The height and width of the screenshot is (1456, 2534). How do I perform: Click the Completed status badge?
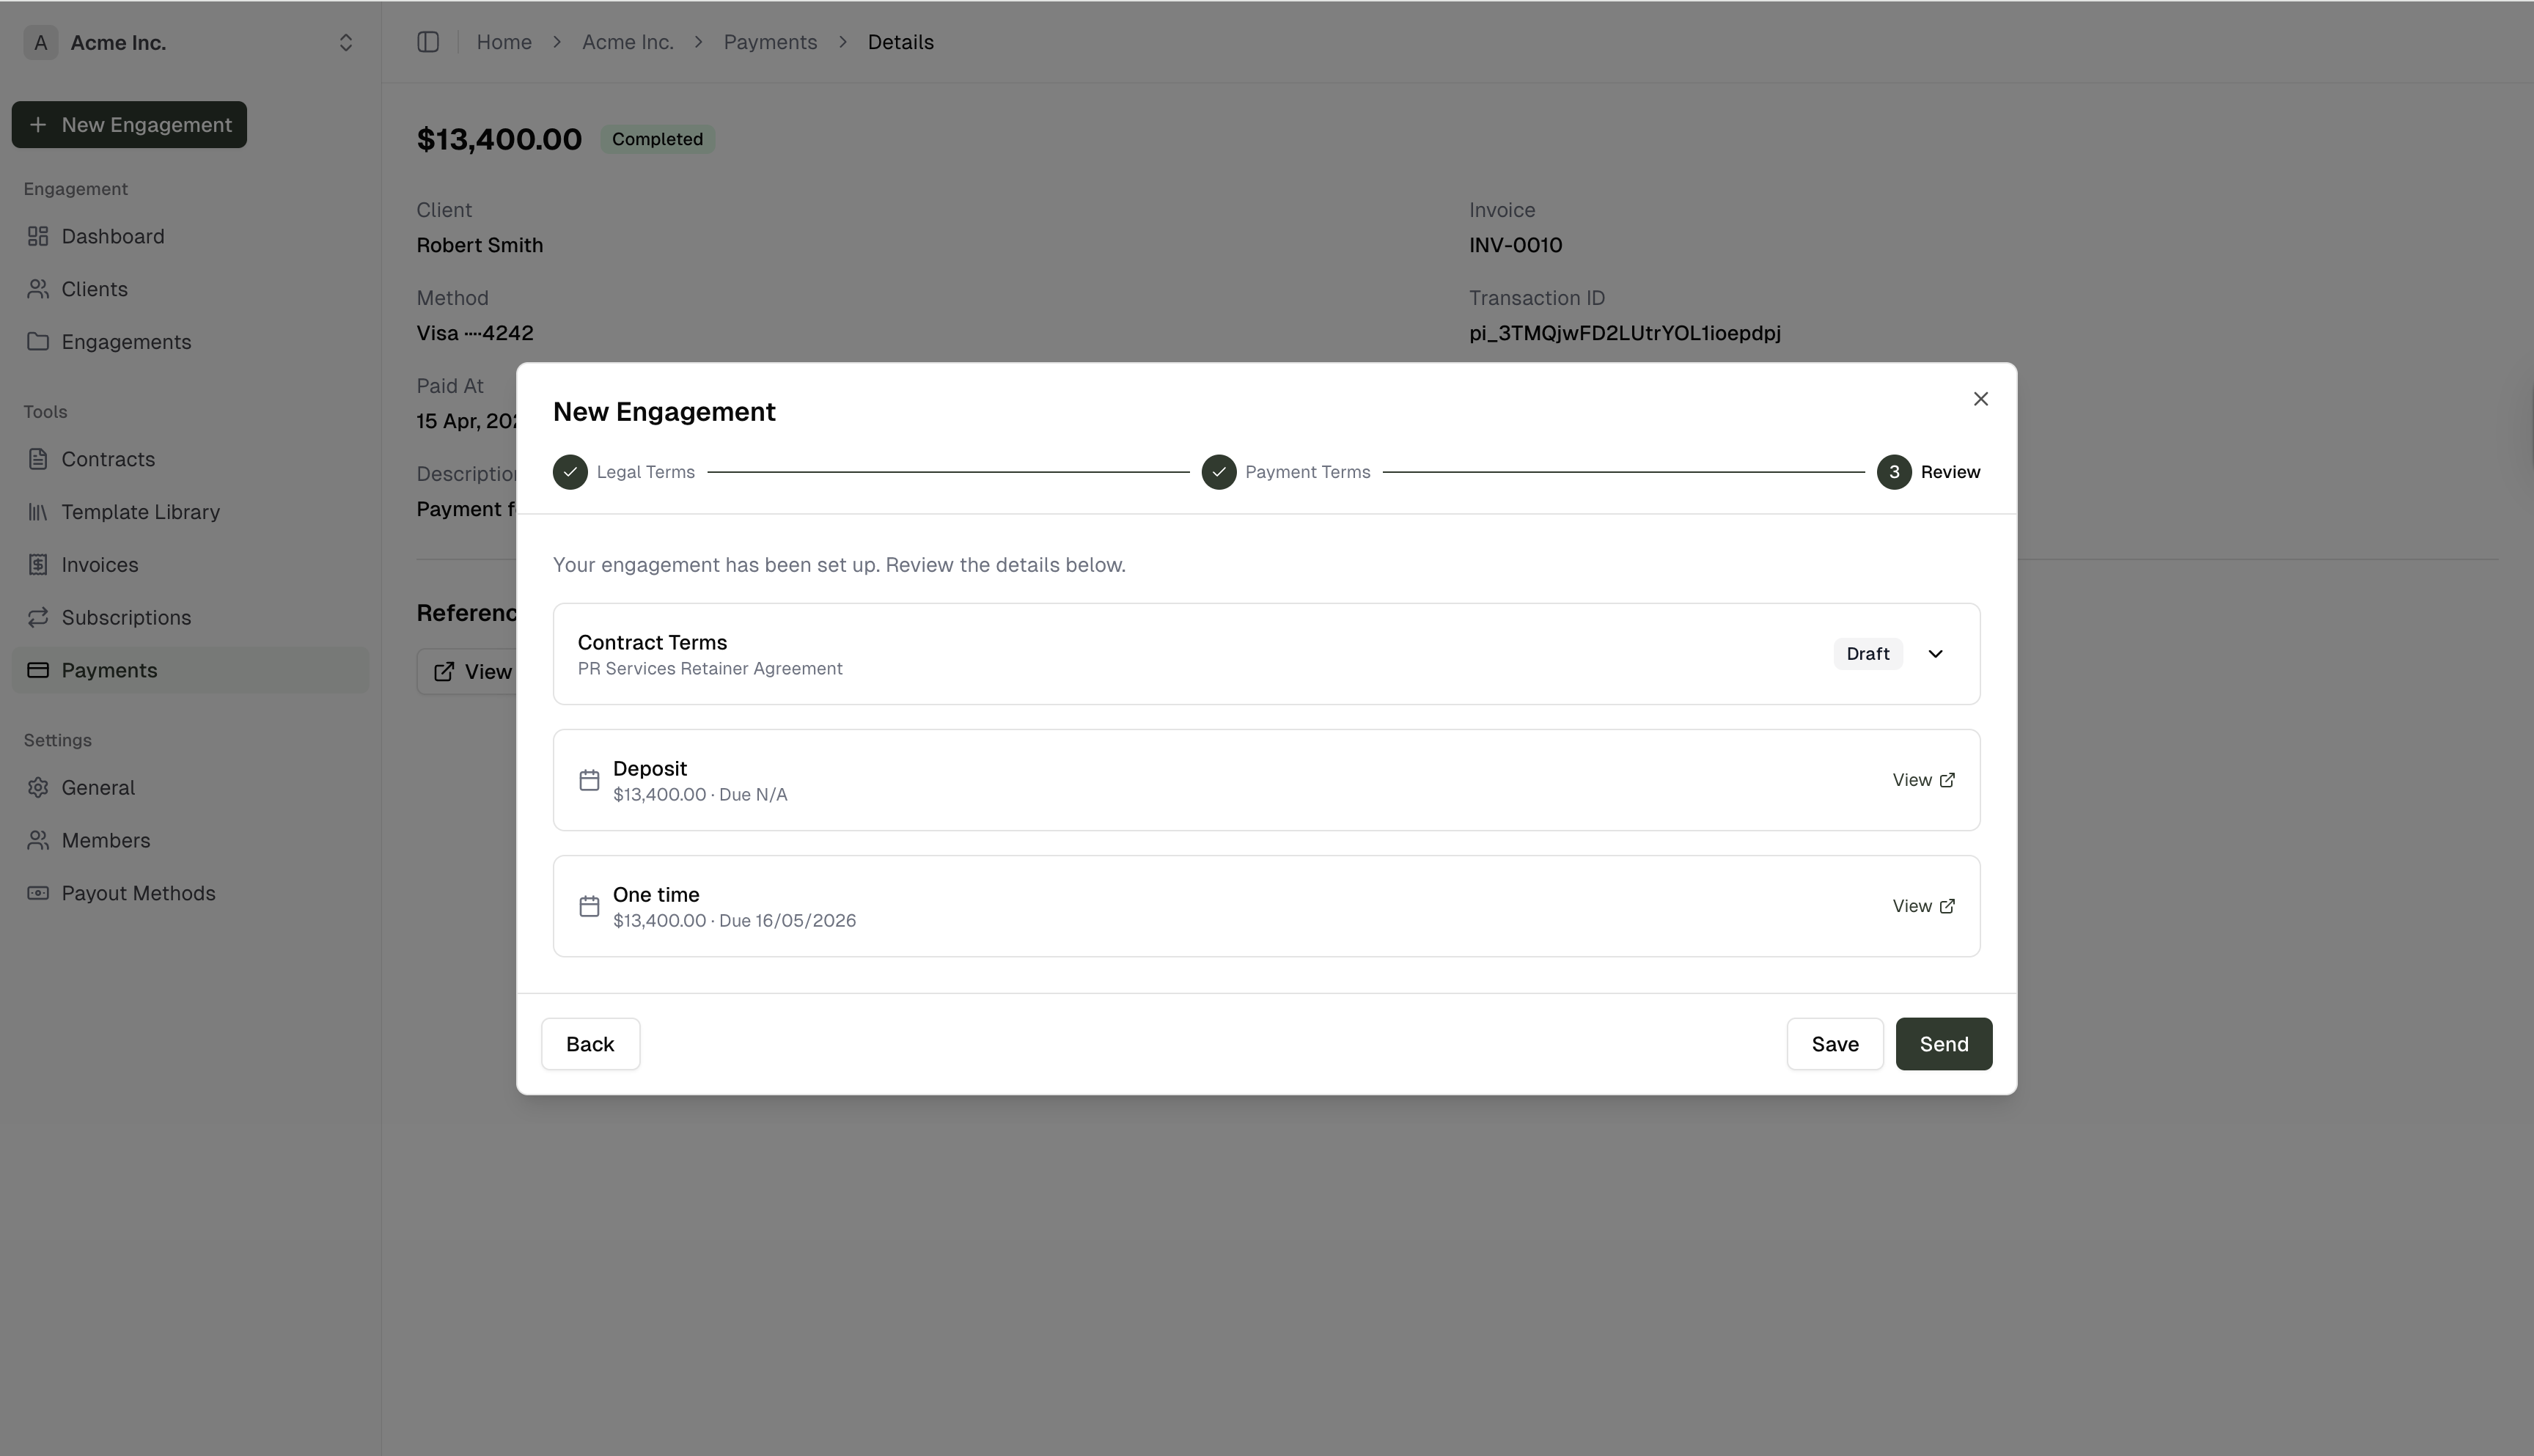tap(656, 139)
